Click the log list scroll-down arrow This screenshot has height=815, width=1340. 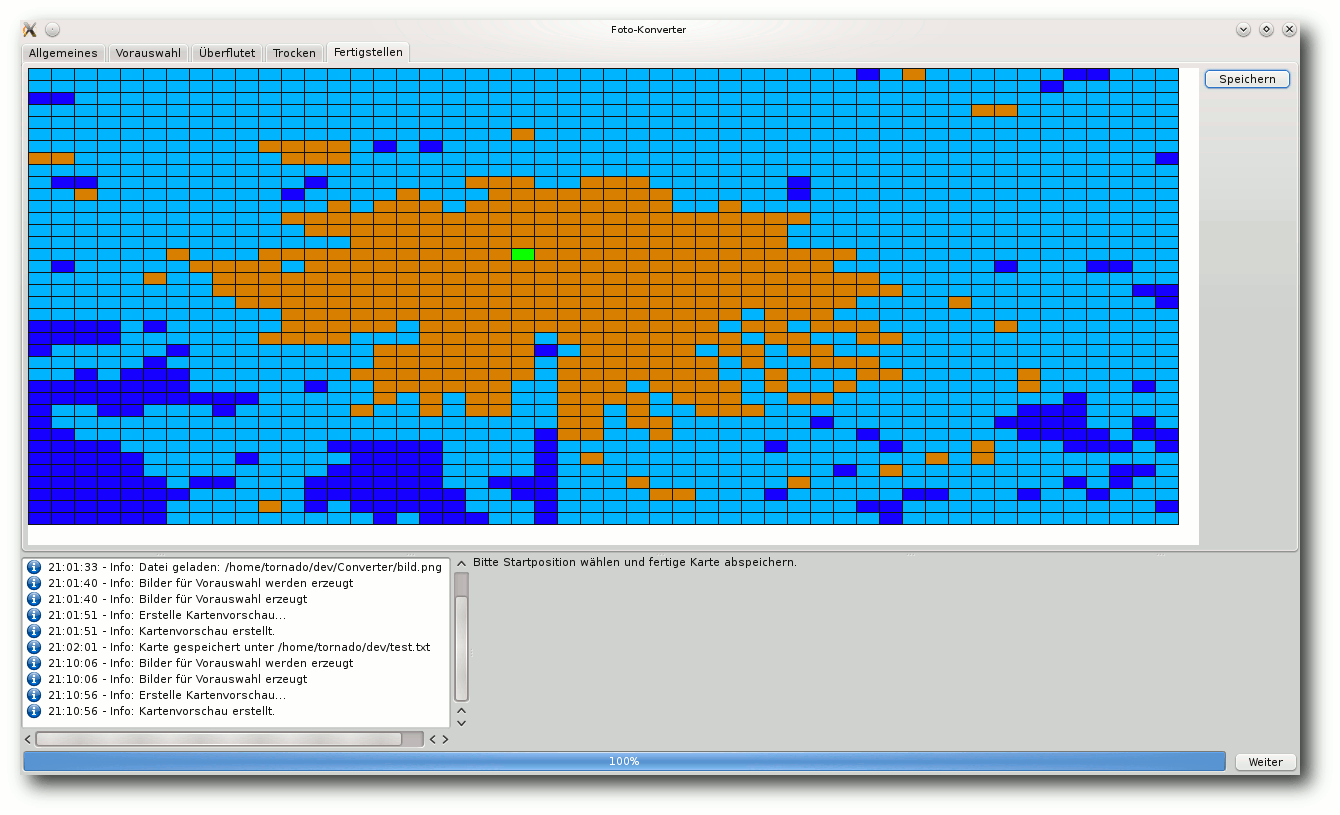click(x=461, y=723)
